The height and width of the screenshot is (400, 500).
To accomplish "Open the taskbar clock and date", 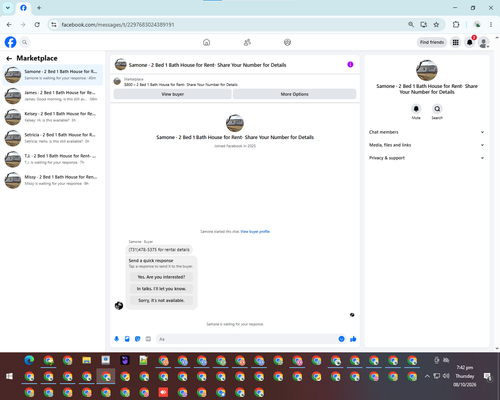I will (465, 376).
